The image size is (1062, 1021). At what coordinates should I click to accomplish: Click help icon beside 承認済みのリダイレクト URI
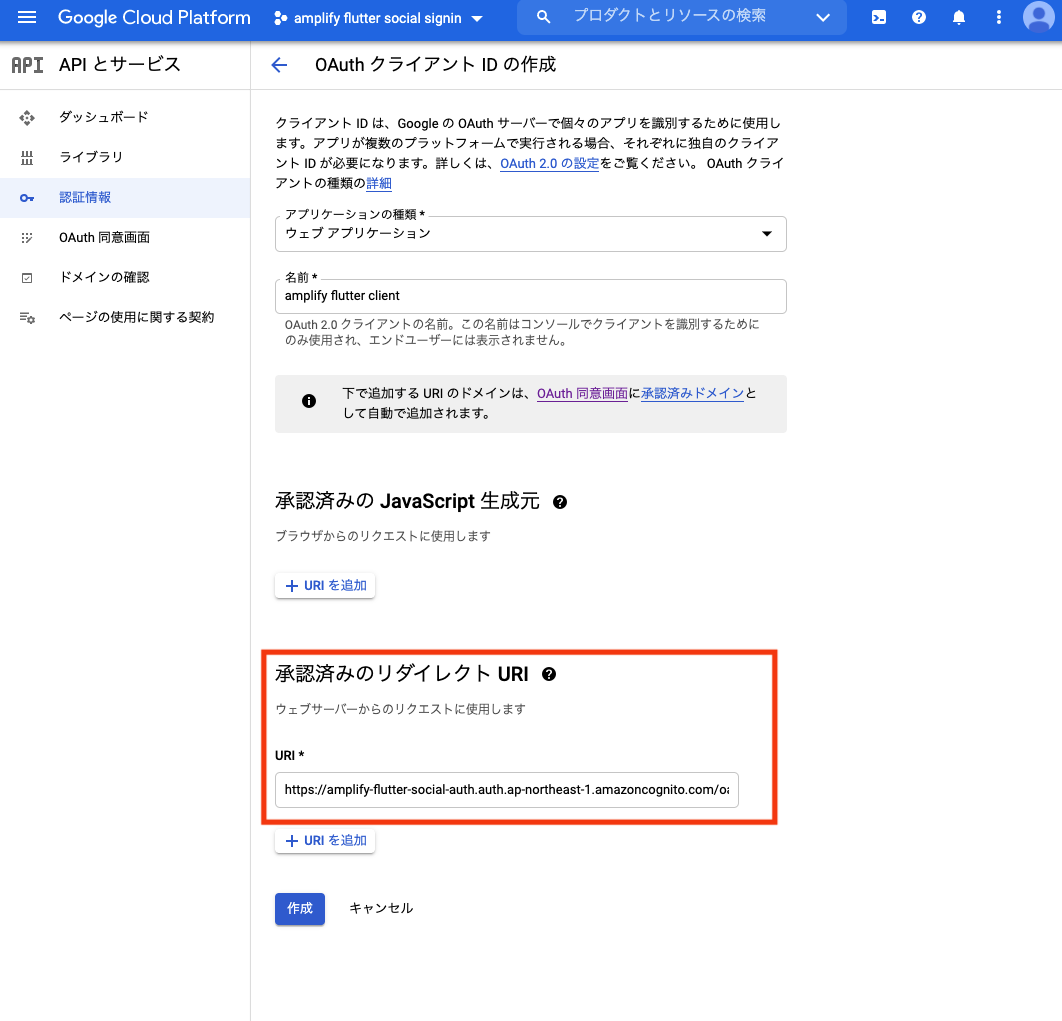549,674
